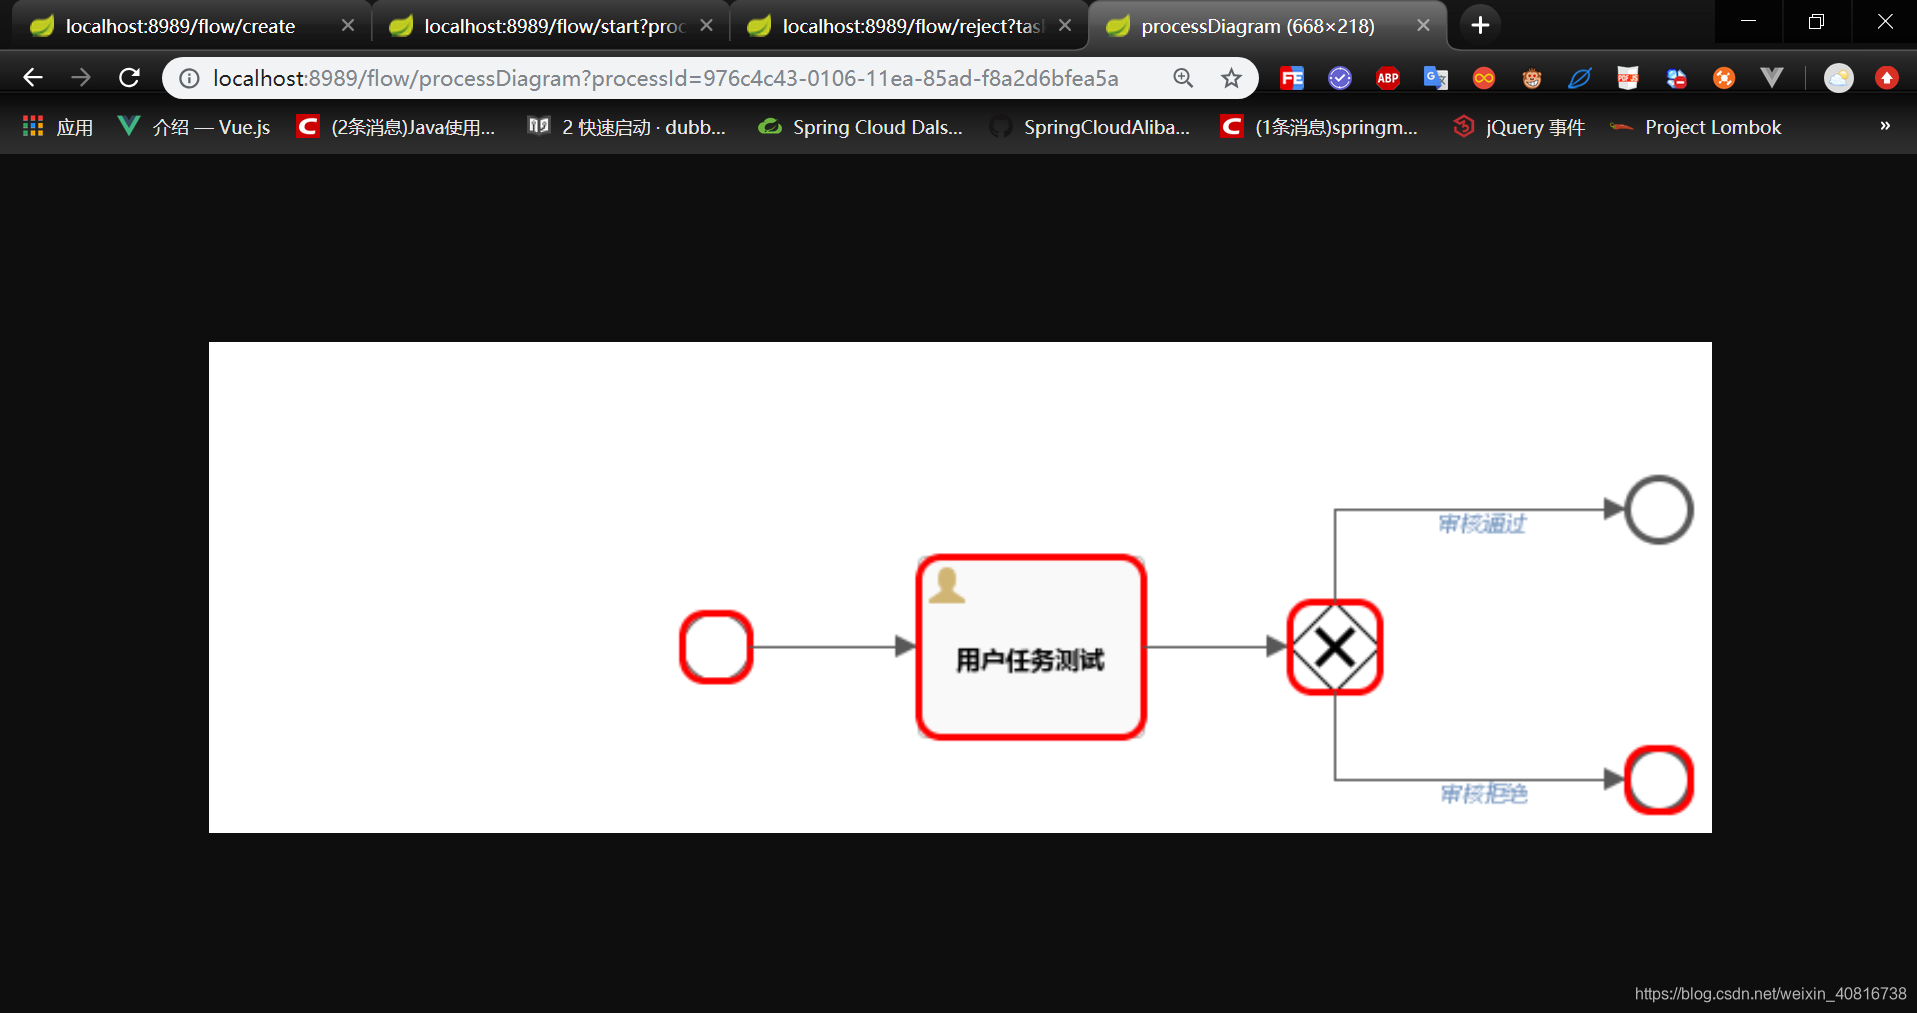Open the Vimium extension
Image resolution: width=1917 pixels, height=1013 pixels.
(1771, 77)
